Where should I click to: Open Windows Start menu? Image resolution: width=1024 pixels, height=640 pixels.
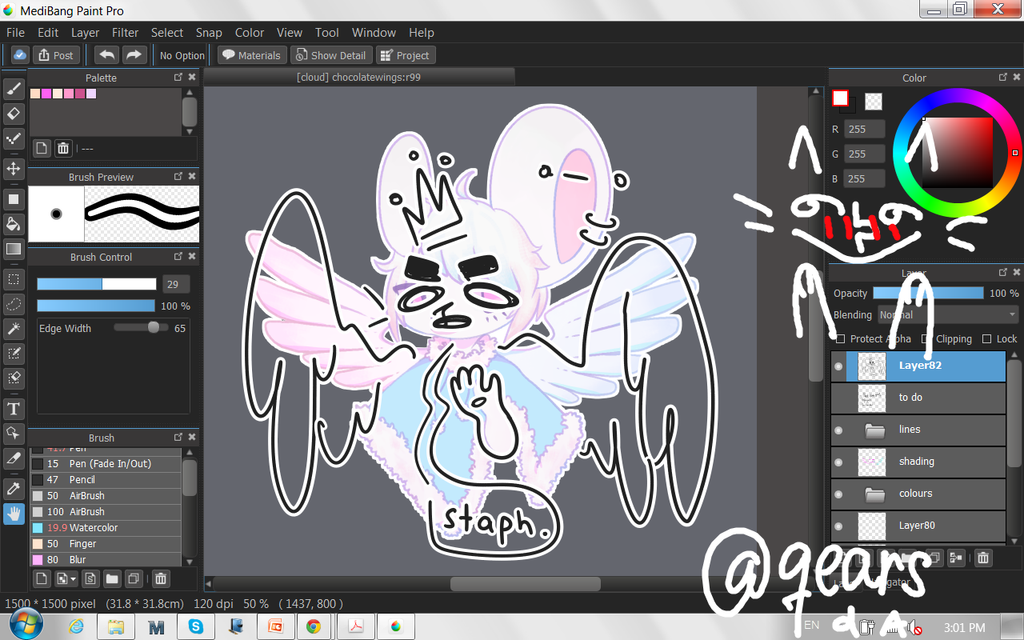[24, 626]
